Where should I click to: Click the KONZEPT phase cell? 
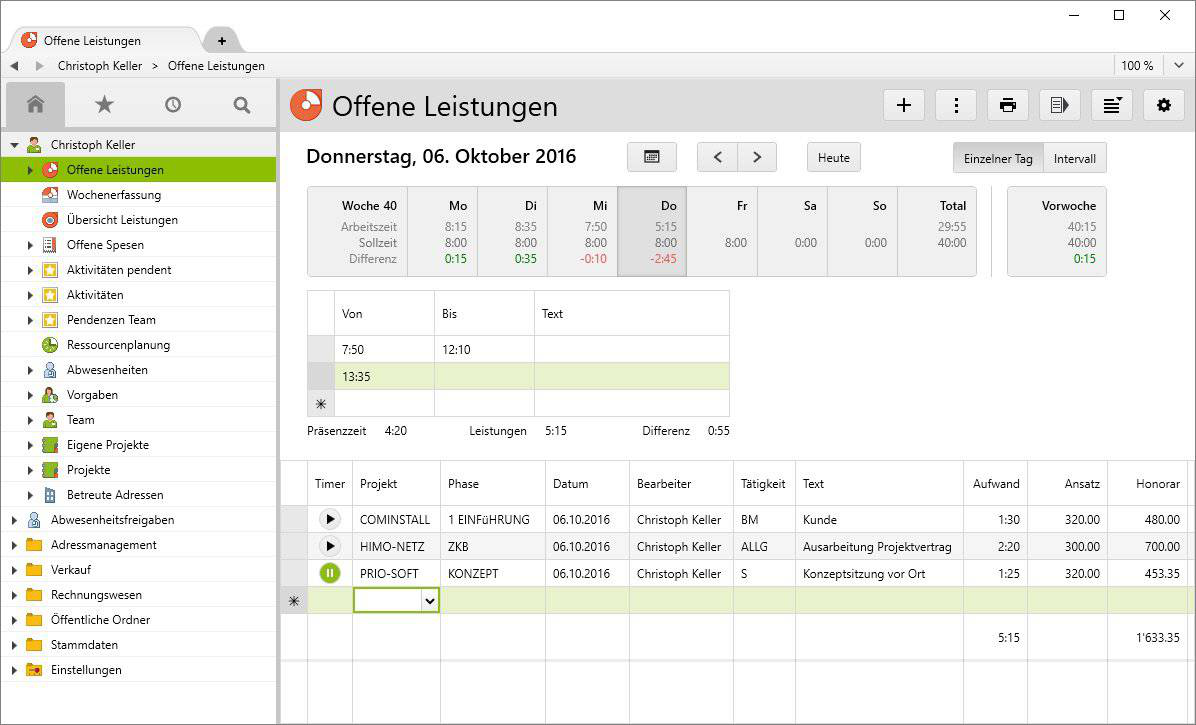(493, 573)
